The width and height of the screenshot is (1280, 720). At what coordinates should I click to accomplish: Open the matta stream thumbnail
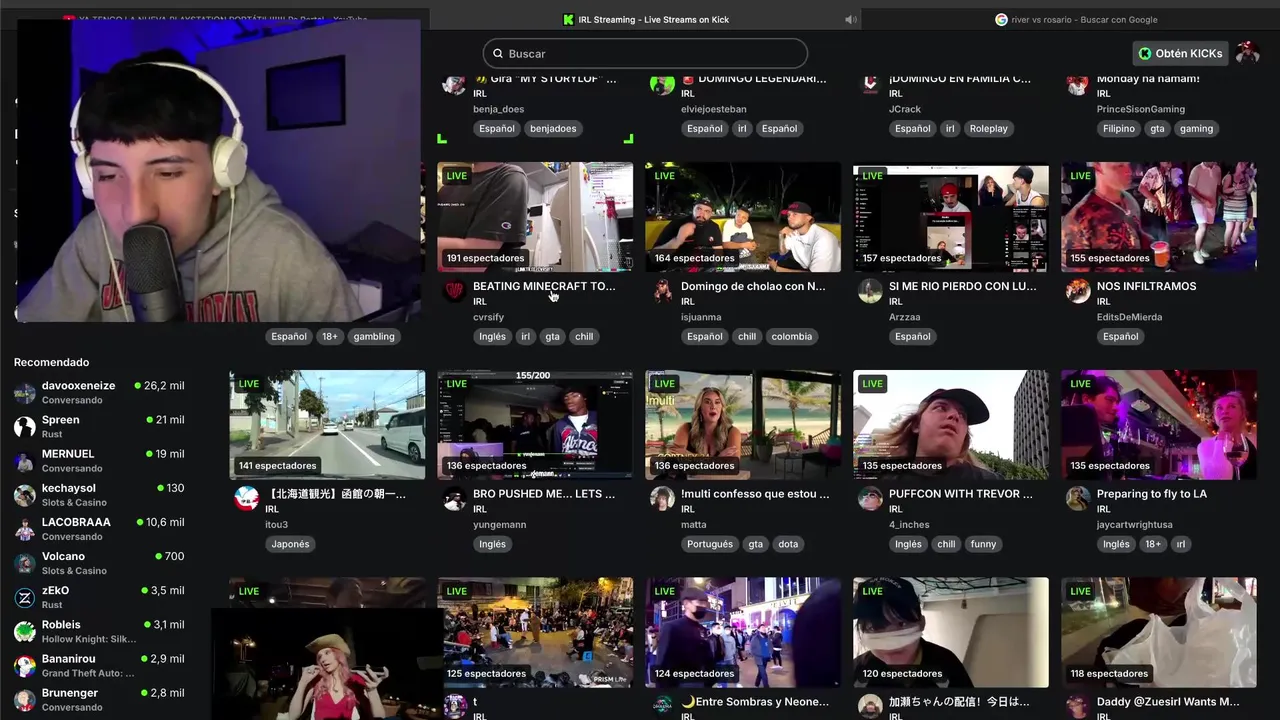pyautogui.click(x=743, y=425)
